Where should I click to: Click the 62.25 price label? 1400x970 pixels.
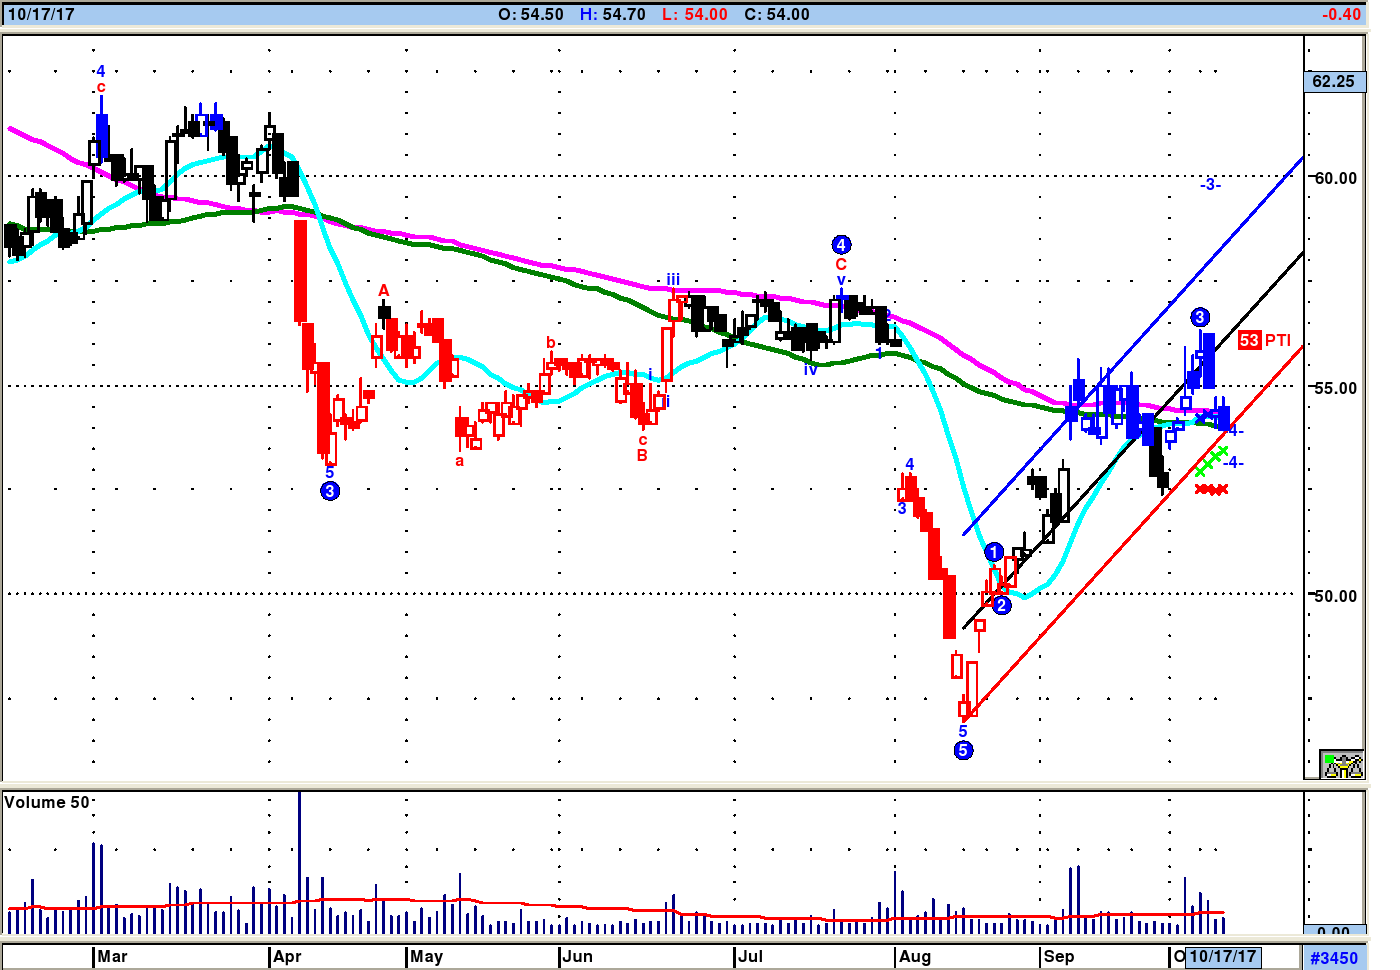point(1334,81)
